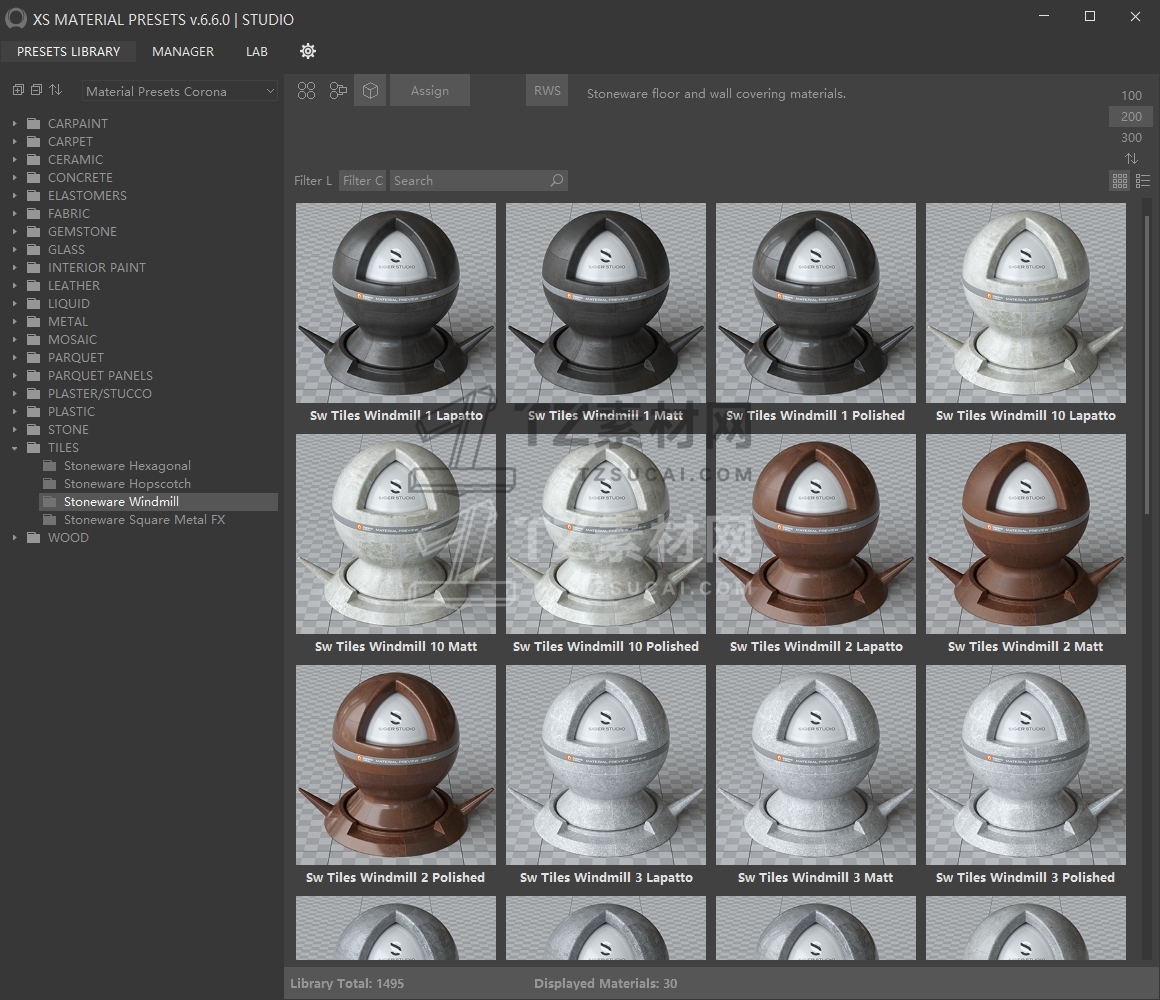1160x1000 pixels.
Task: Select the FABRIC category
Action: point(69,214)
